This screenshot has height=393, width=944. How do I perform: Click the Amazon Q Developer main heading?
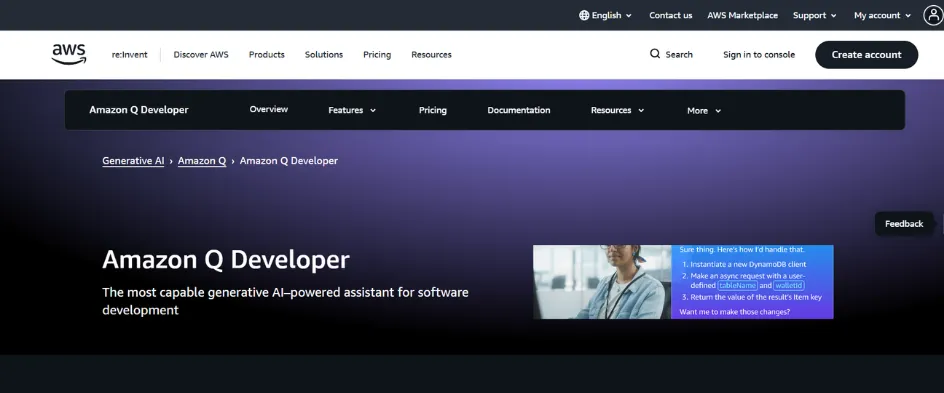pyautogui.click(x=226, y=259)
